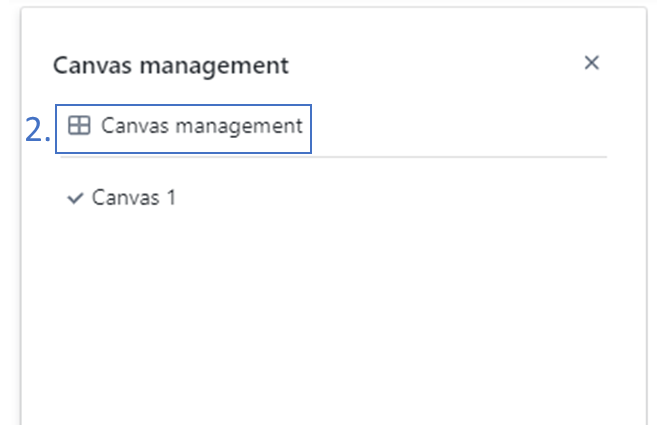Screen dimensions: 657x425
Task: Dismiss the panel using the top-right X
Action: pyautogui.click(x=591, y=63)
